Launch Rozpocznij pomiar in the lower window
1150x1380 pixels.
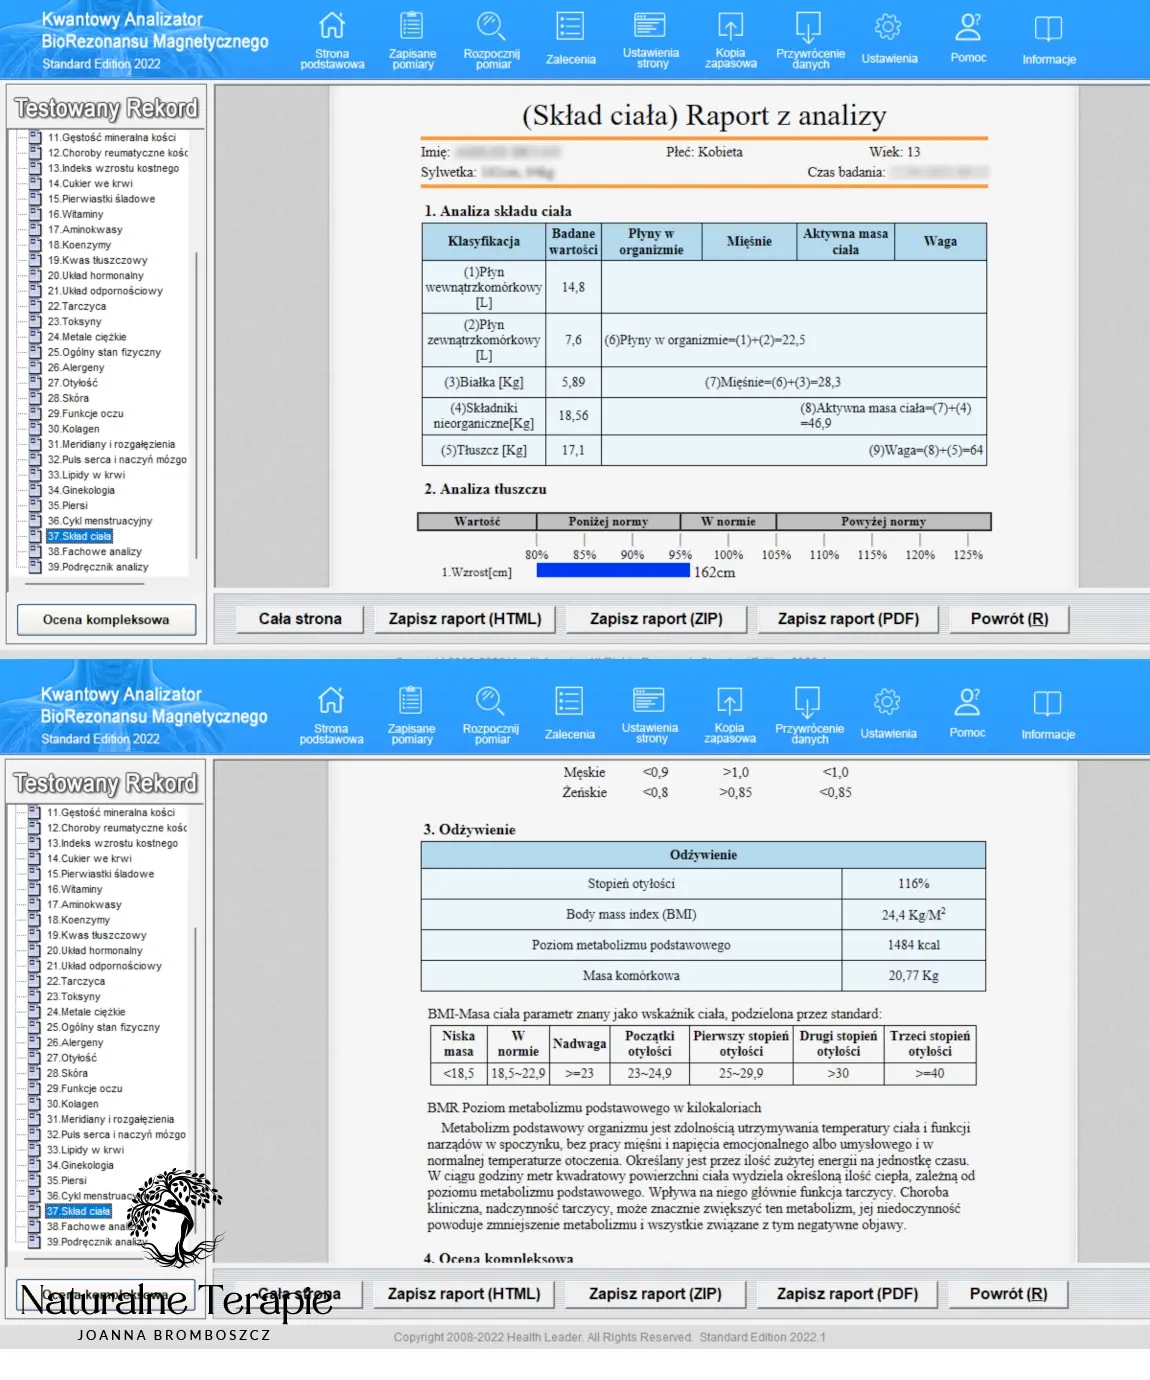(x=491, y=715)
